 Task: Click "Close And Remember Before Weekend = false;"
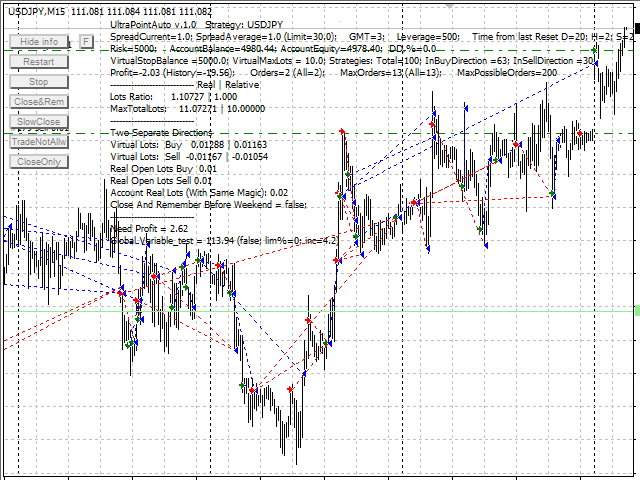[x=209, y=204]
